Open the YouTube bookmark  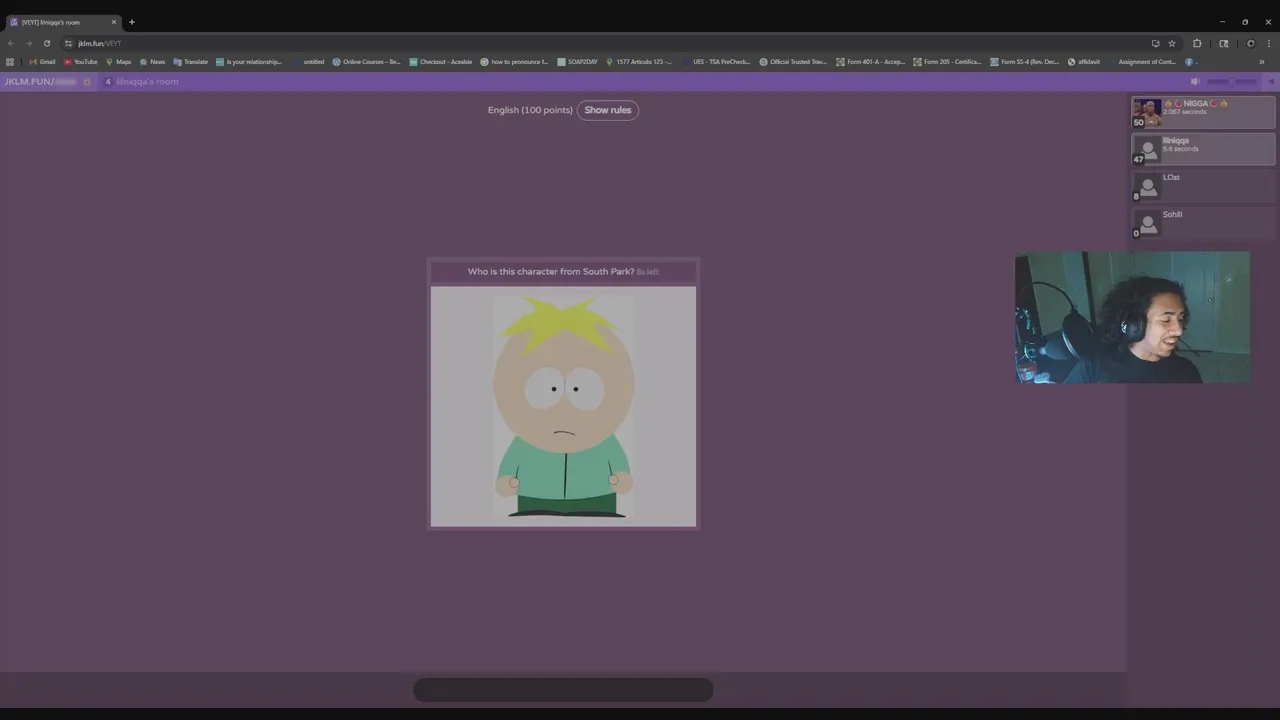point(81,62)
